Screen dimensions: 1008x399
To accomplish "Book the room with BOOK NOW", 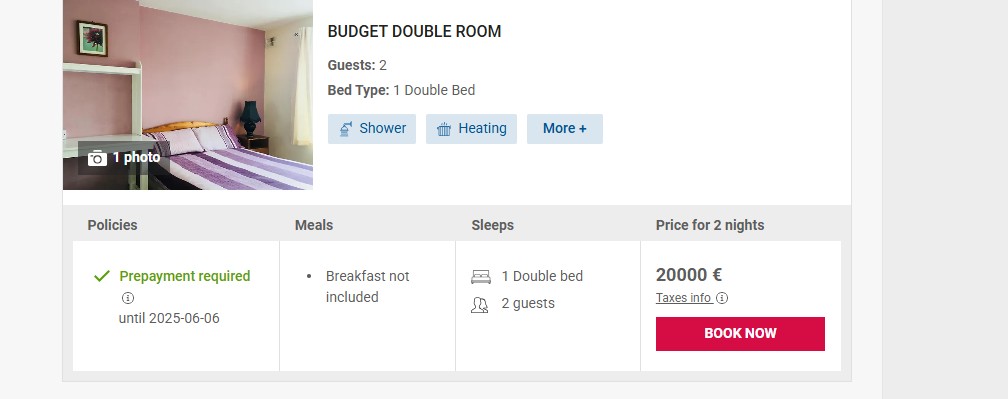I will click(740, 333).
